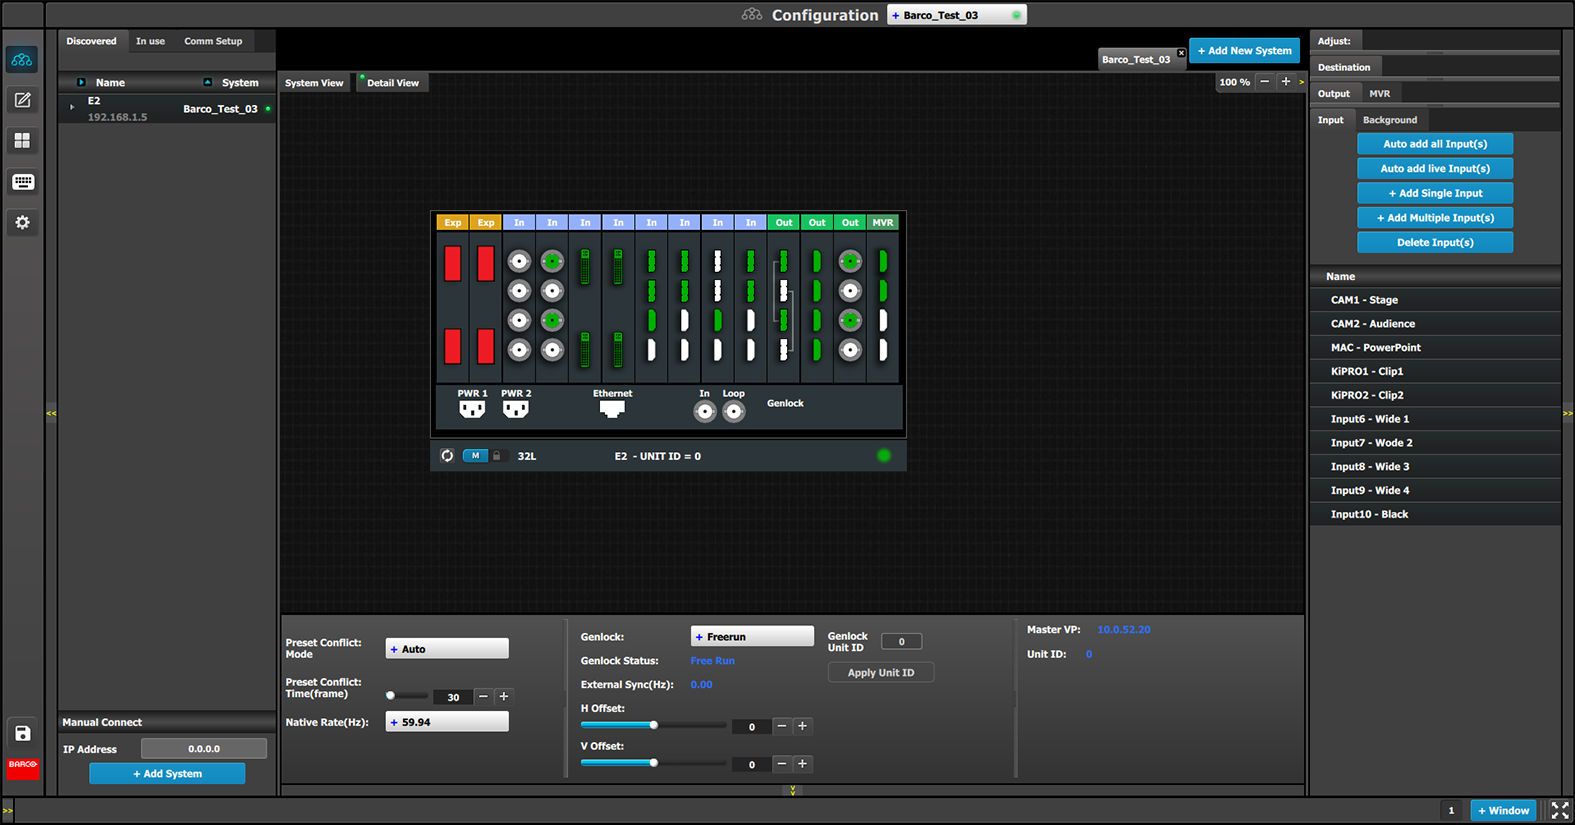Viewport: 1575px width, 825px height.
Task: Toggle fullscreen with the expand icon
Action: (x=1559, y=811)
